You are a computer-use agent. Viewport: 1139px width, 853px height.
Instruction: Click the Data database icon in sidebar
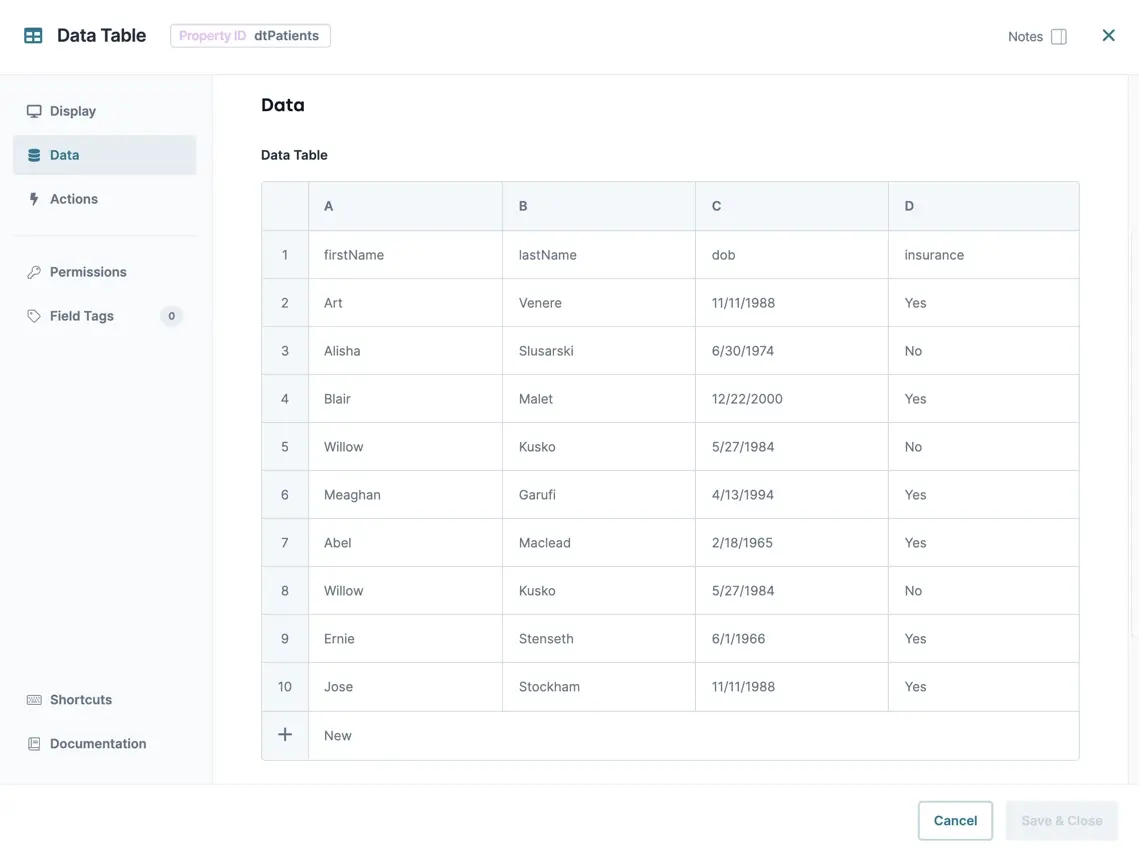point(34,155)
